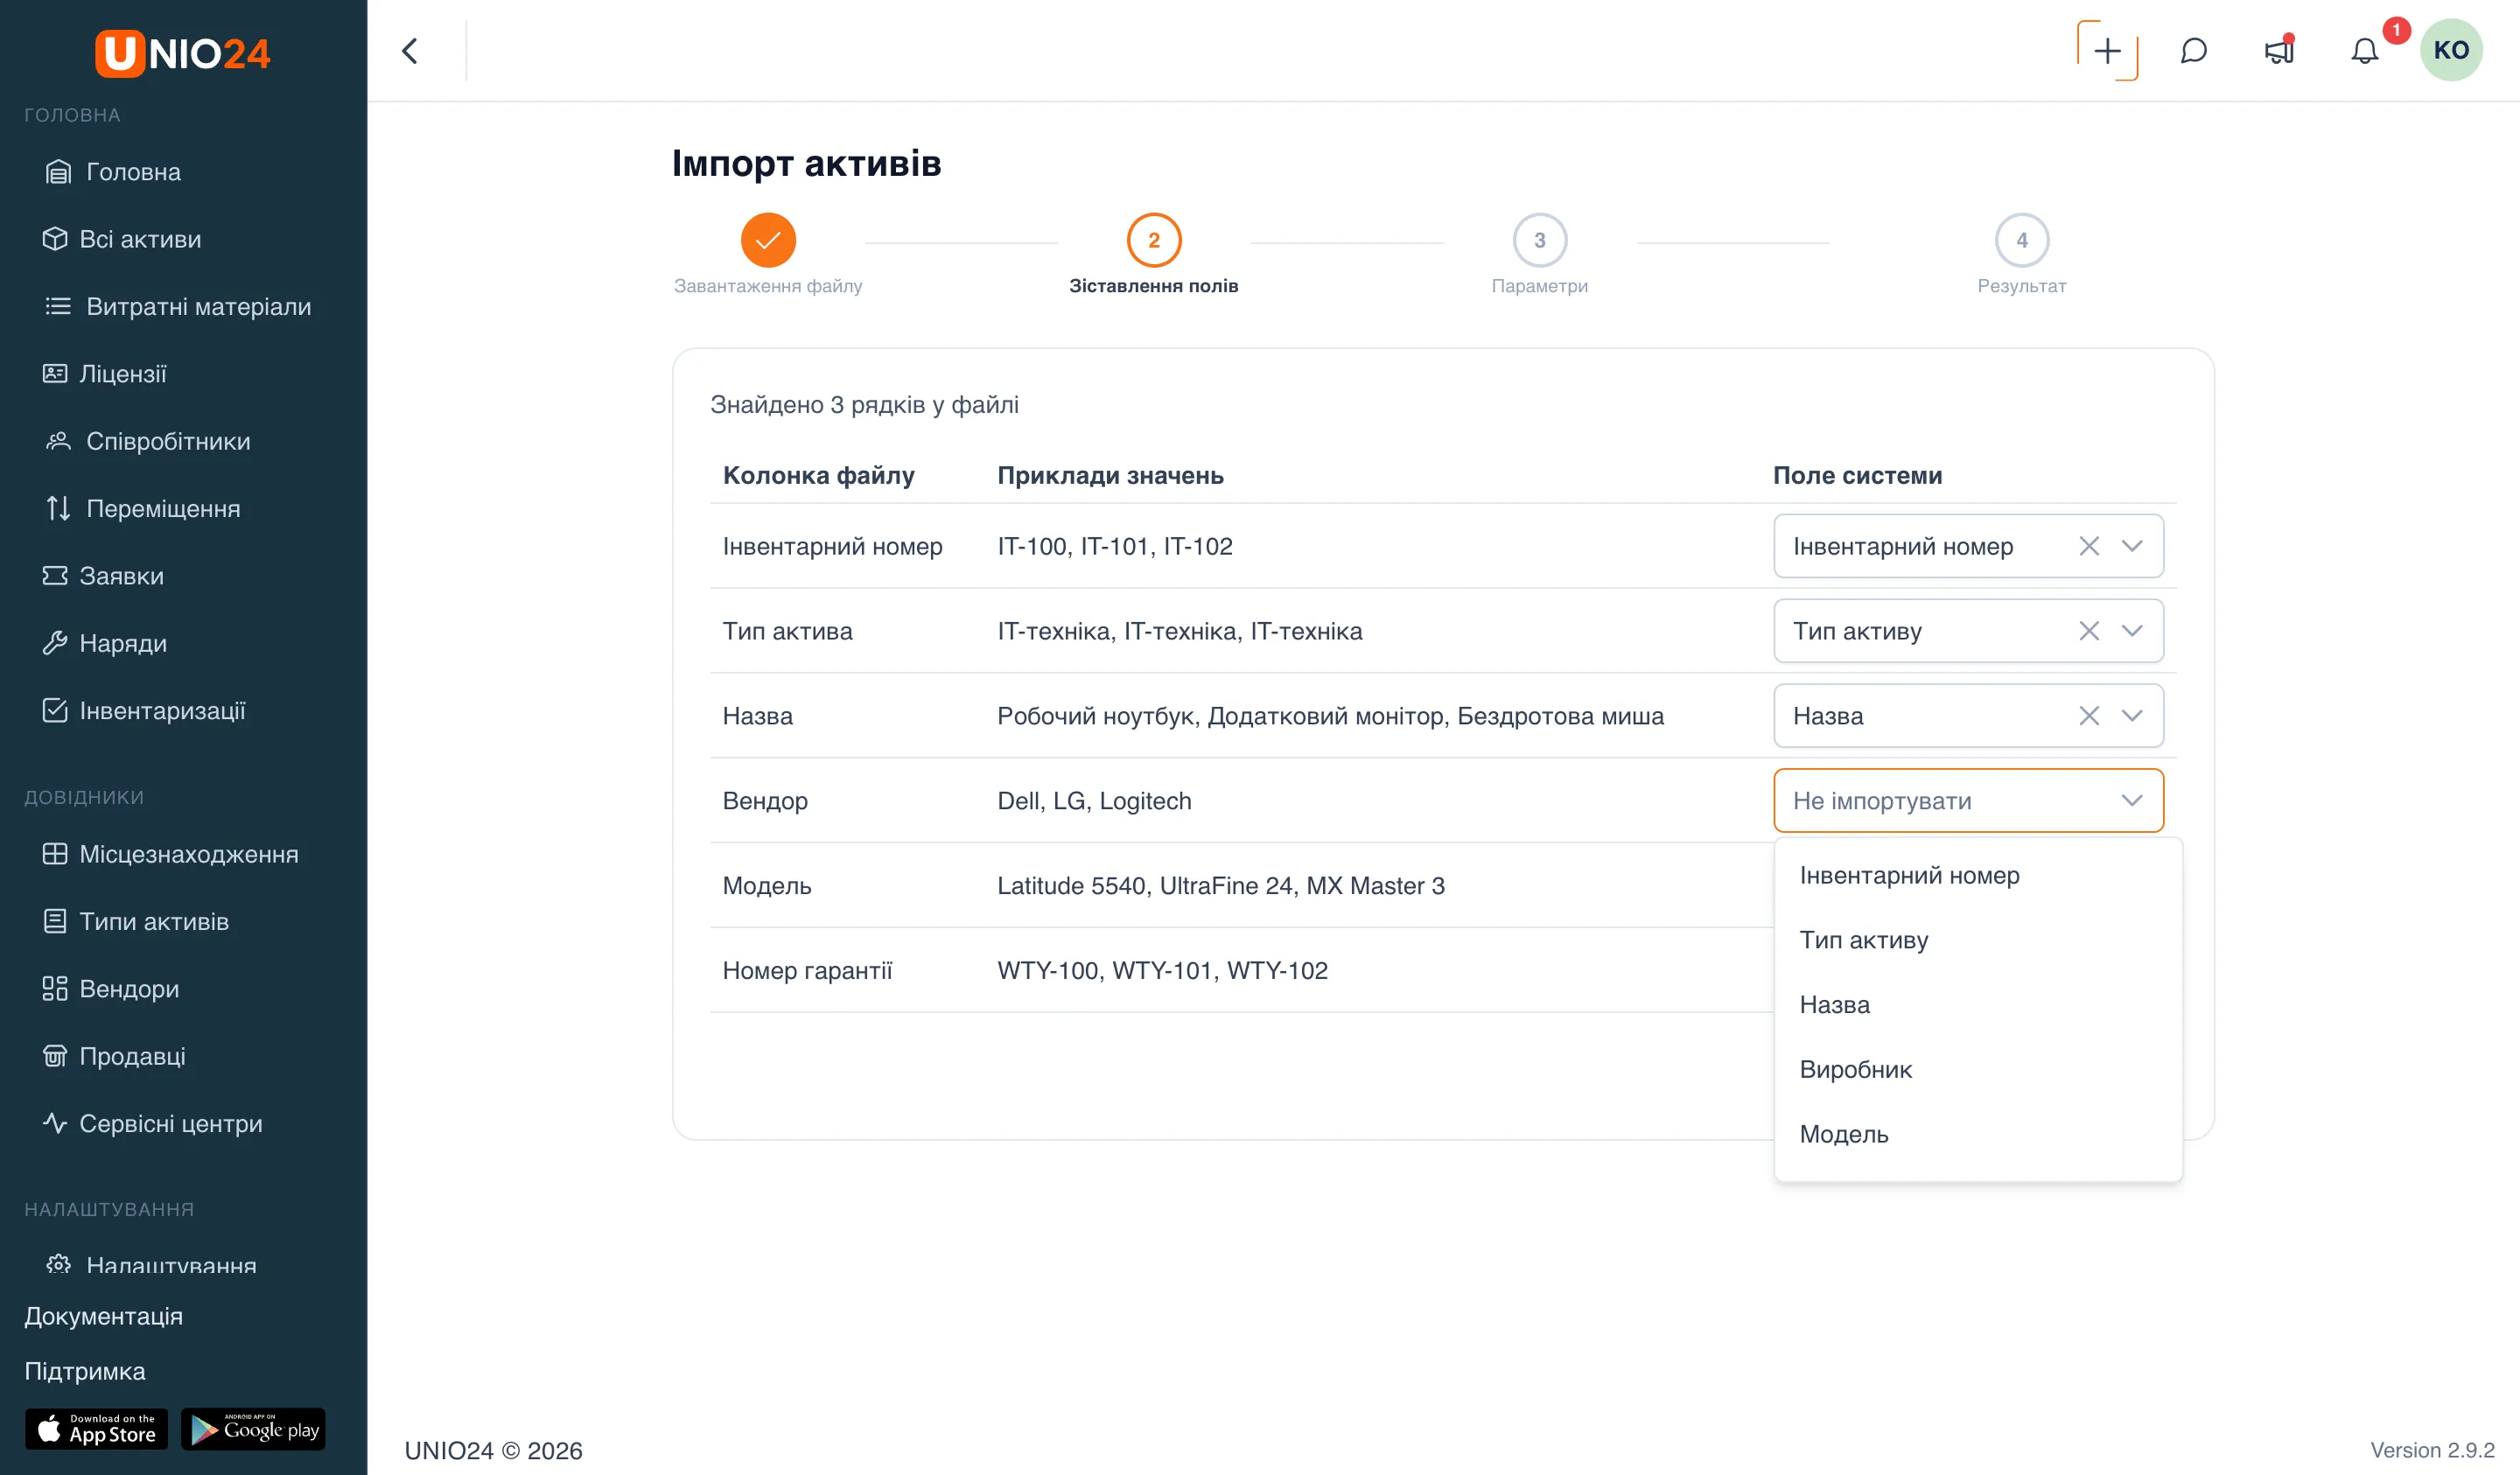Click the Інвентаризації checkbox icon
Image resolution: width=2520 pixels, height=1475 pixels.
tap(55, 710)
